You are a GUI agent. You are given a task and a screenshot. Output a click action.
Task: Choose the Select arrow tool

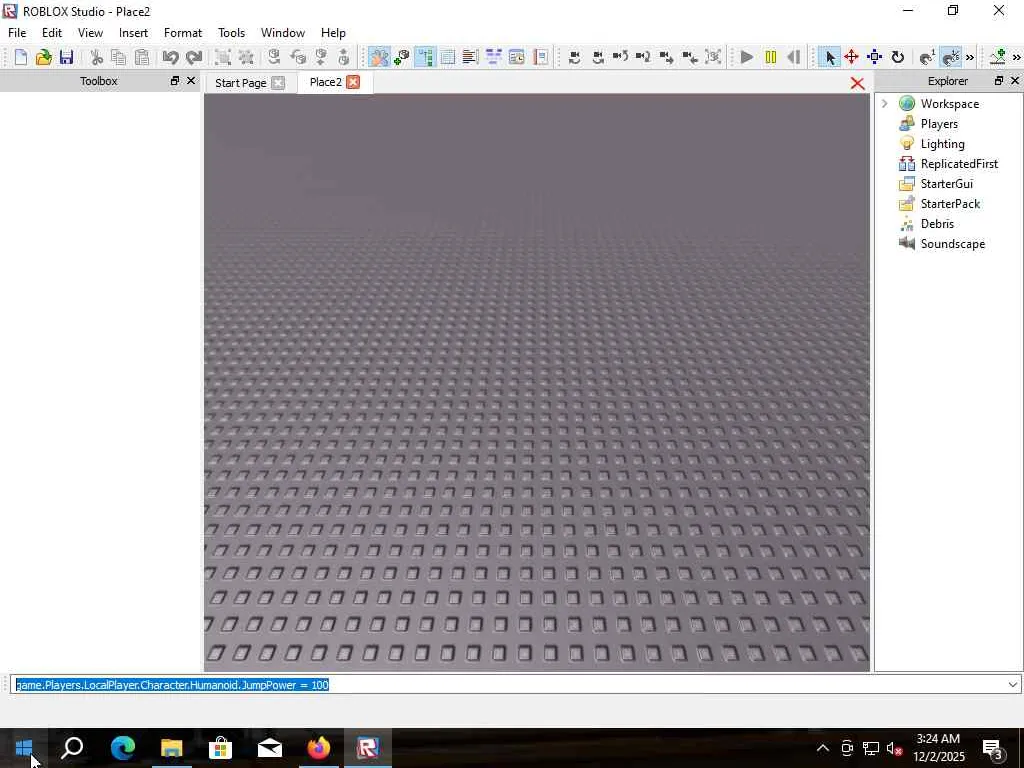pos(829,57)
